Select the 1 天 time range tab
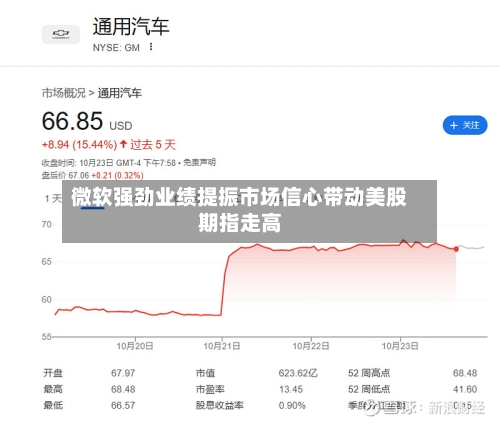The height and width of the screenshot is (423, 500). [53, 199]
